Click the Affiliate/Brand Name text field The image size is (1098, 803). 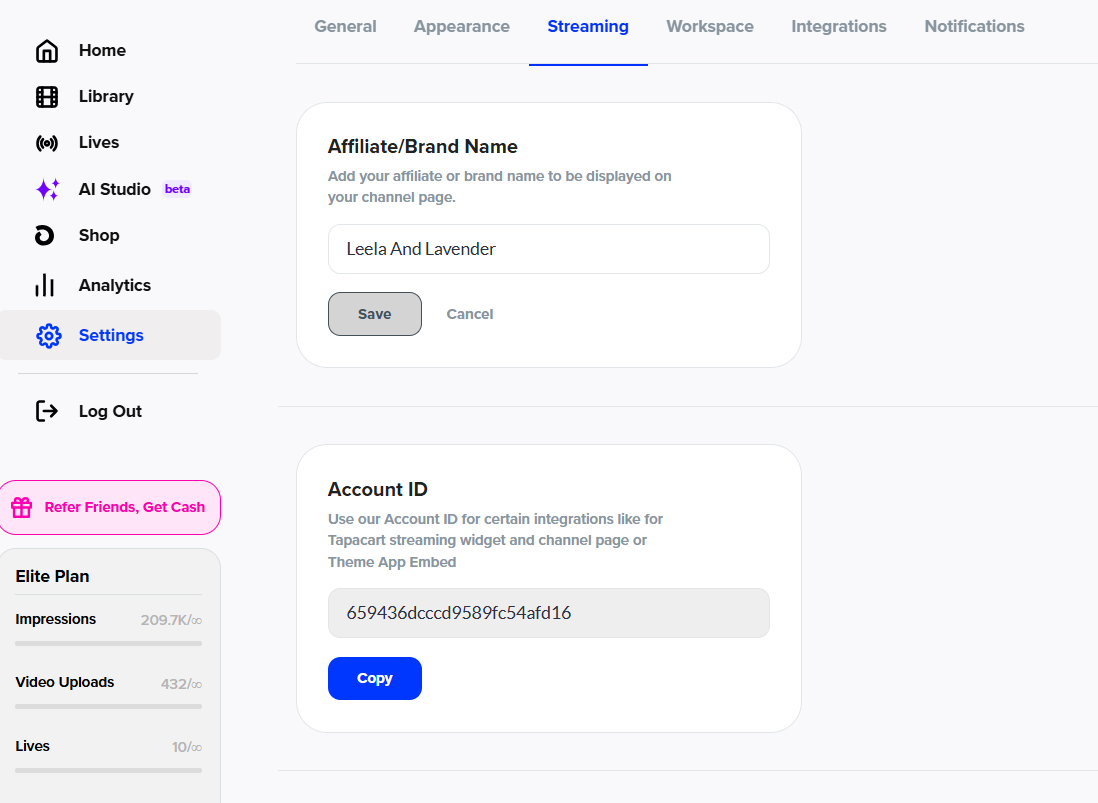[548, 249]
